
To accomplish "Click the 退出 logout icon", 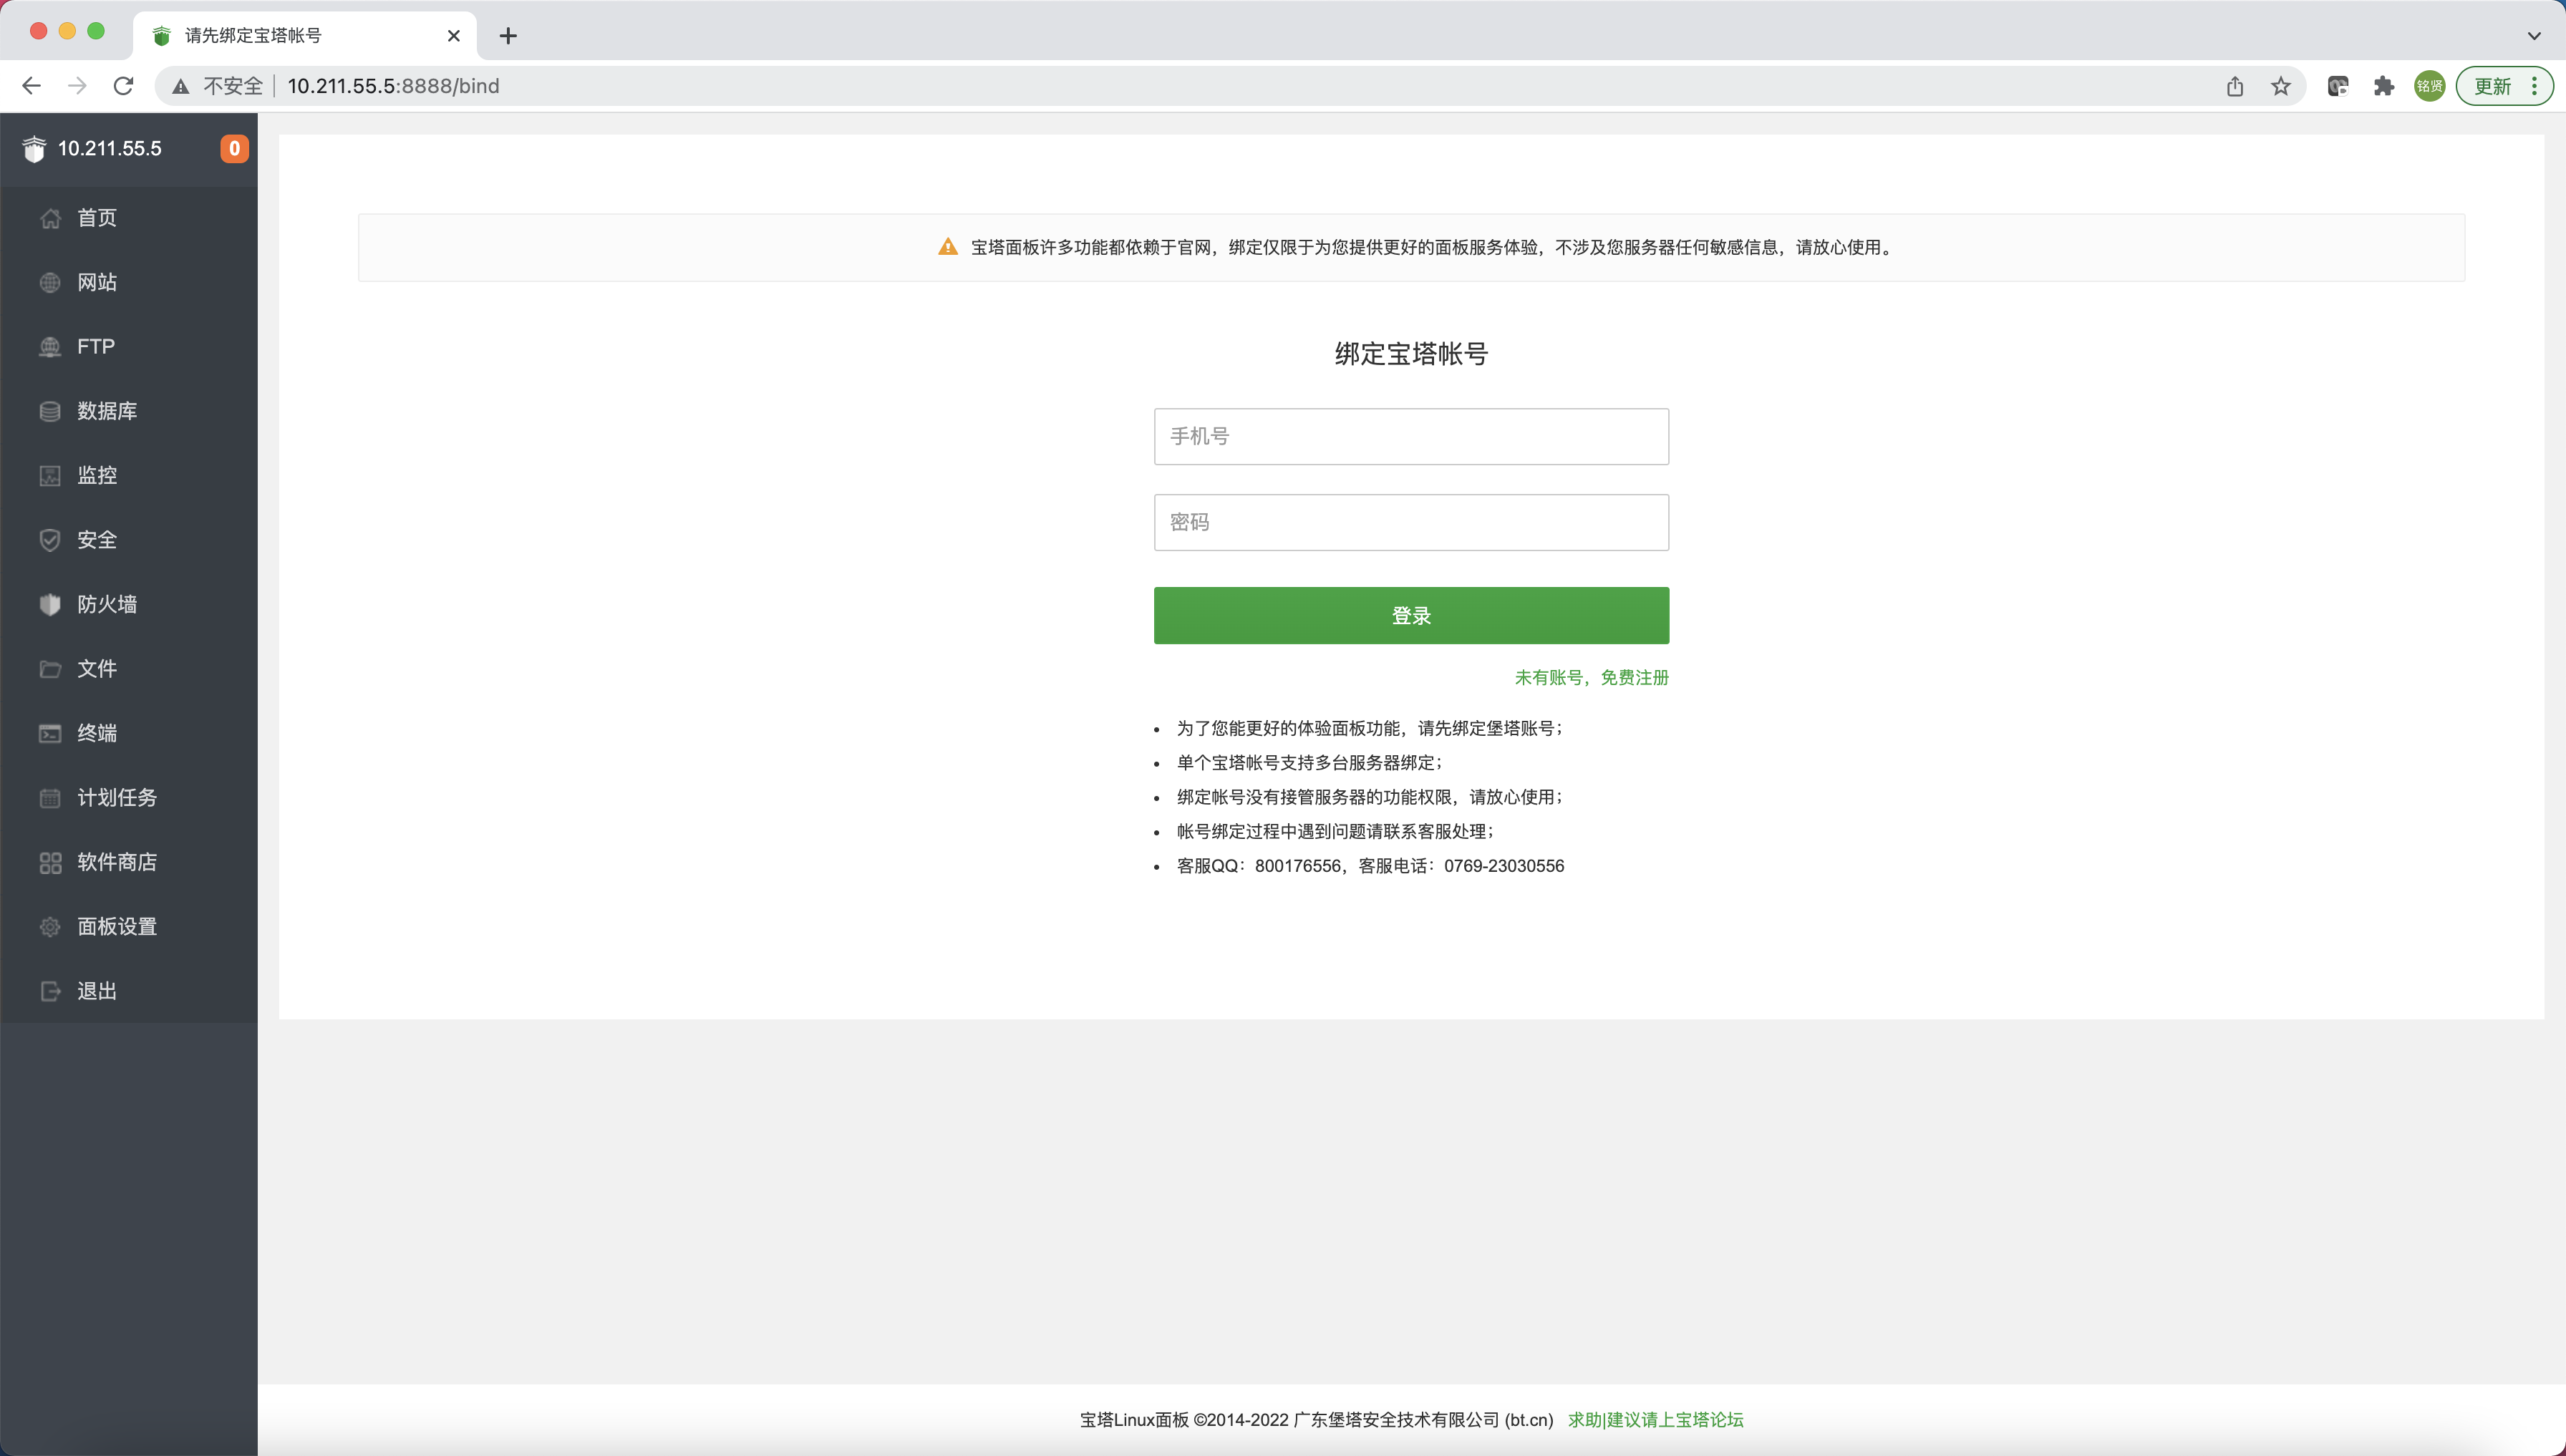I will tap(50, 992).
